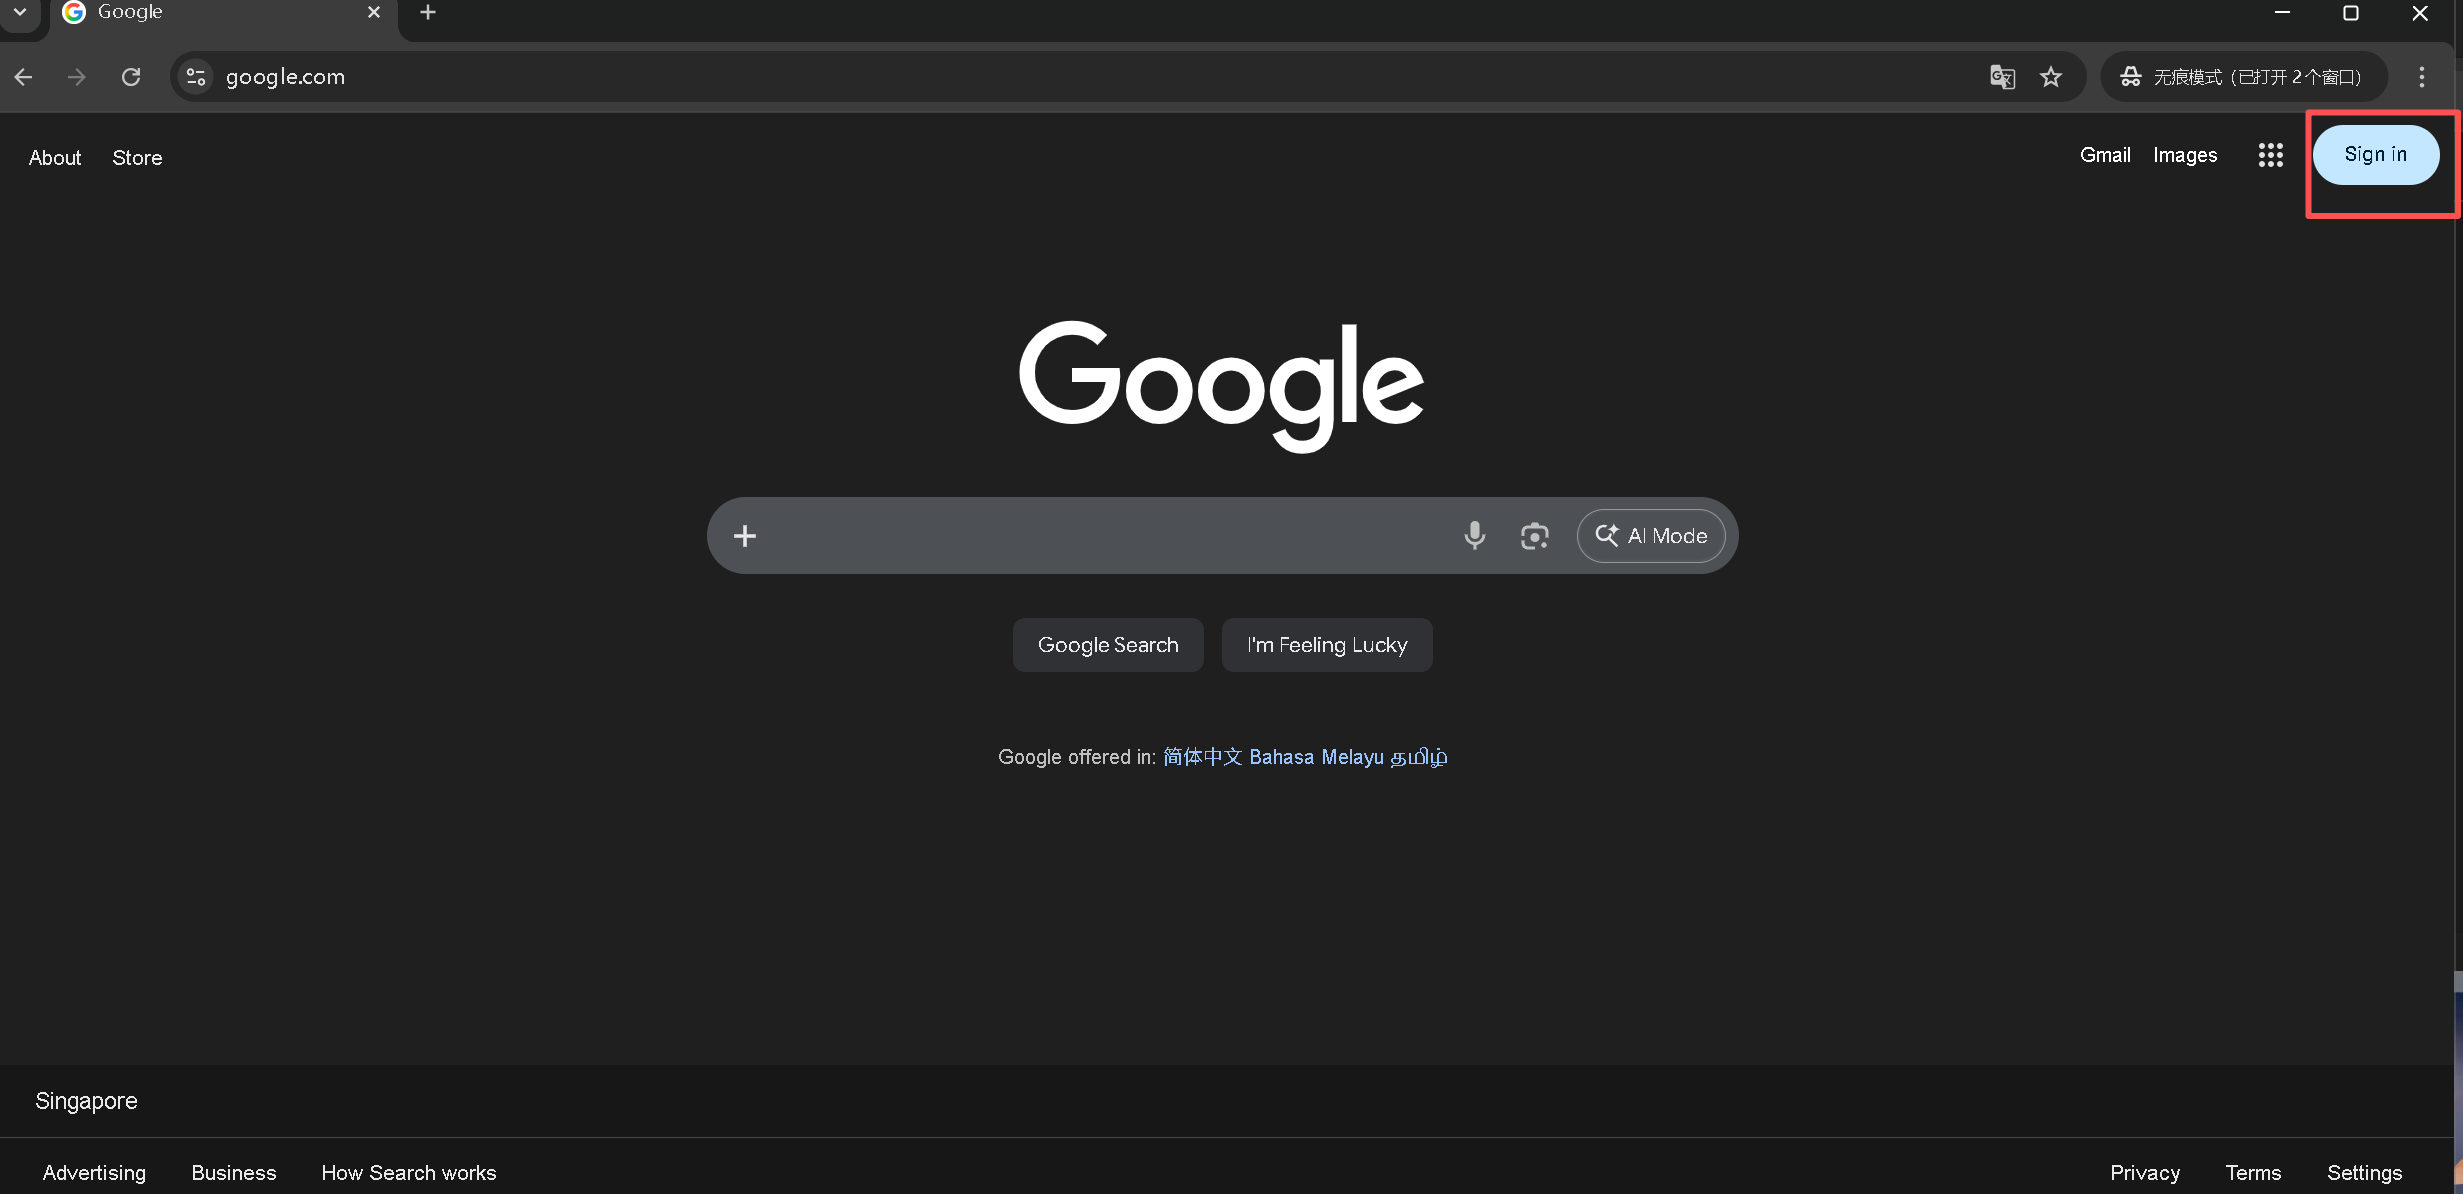2463x1194 pixels.
Task: Go back to the previous page
Action: pos(24,77)
